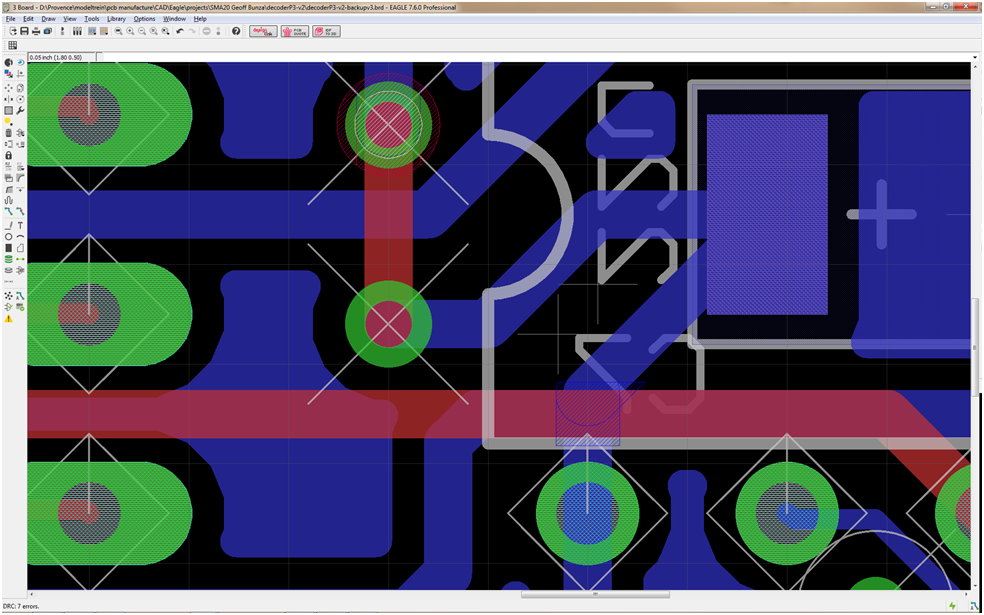Screen dimensions: 984x615
Task: Click the PCB Quote button
Action: [x=295, y=31]
